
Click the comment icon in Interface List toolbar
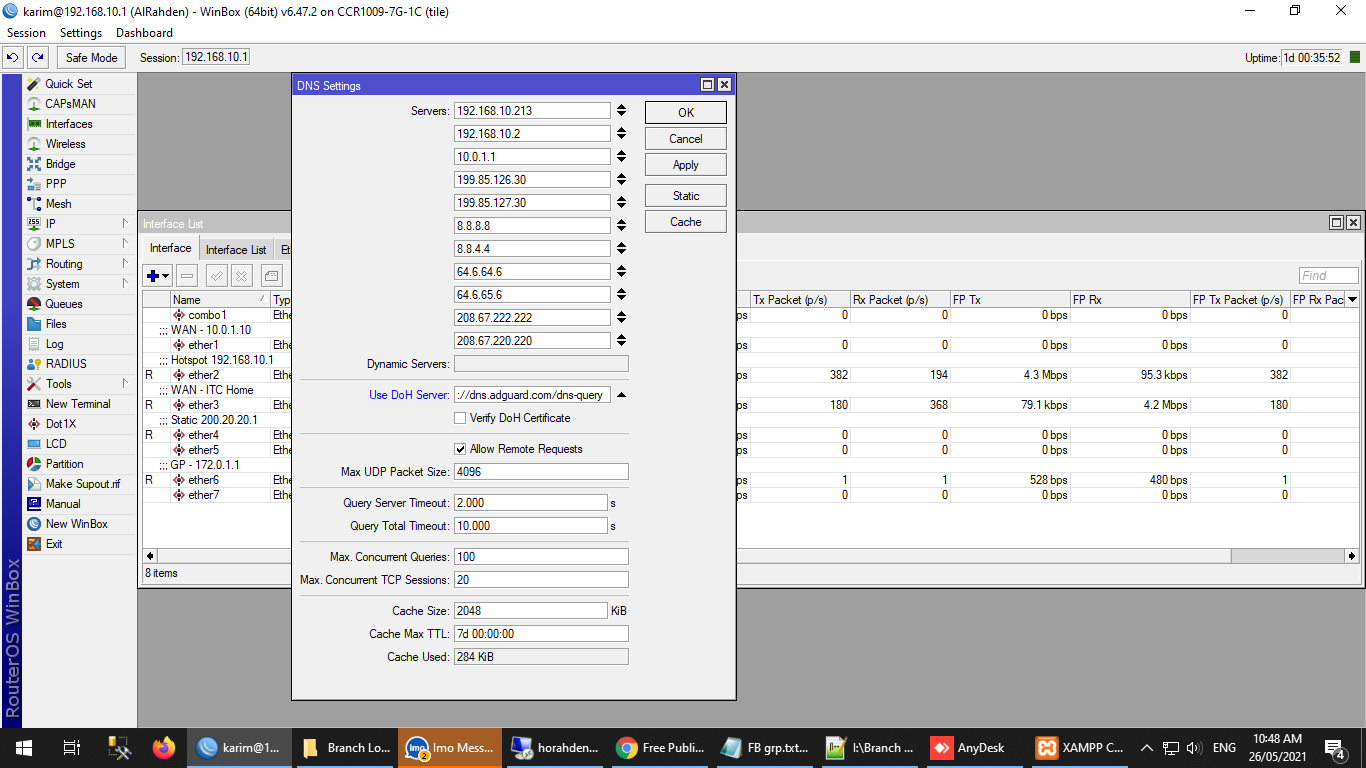(x=272, y=276)
